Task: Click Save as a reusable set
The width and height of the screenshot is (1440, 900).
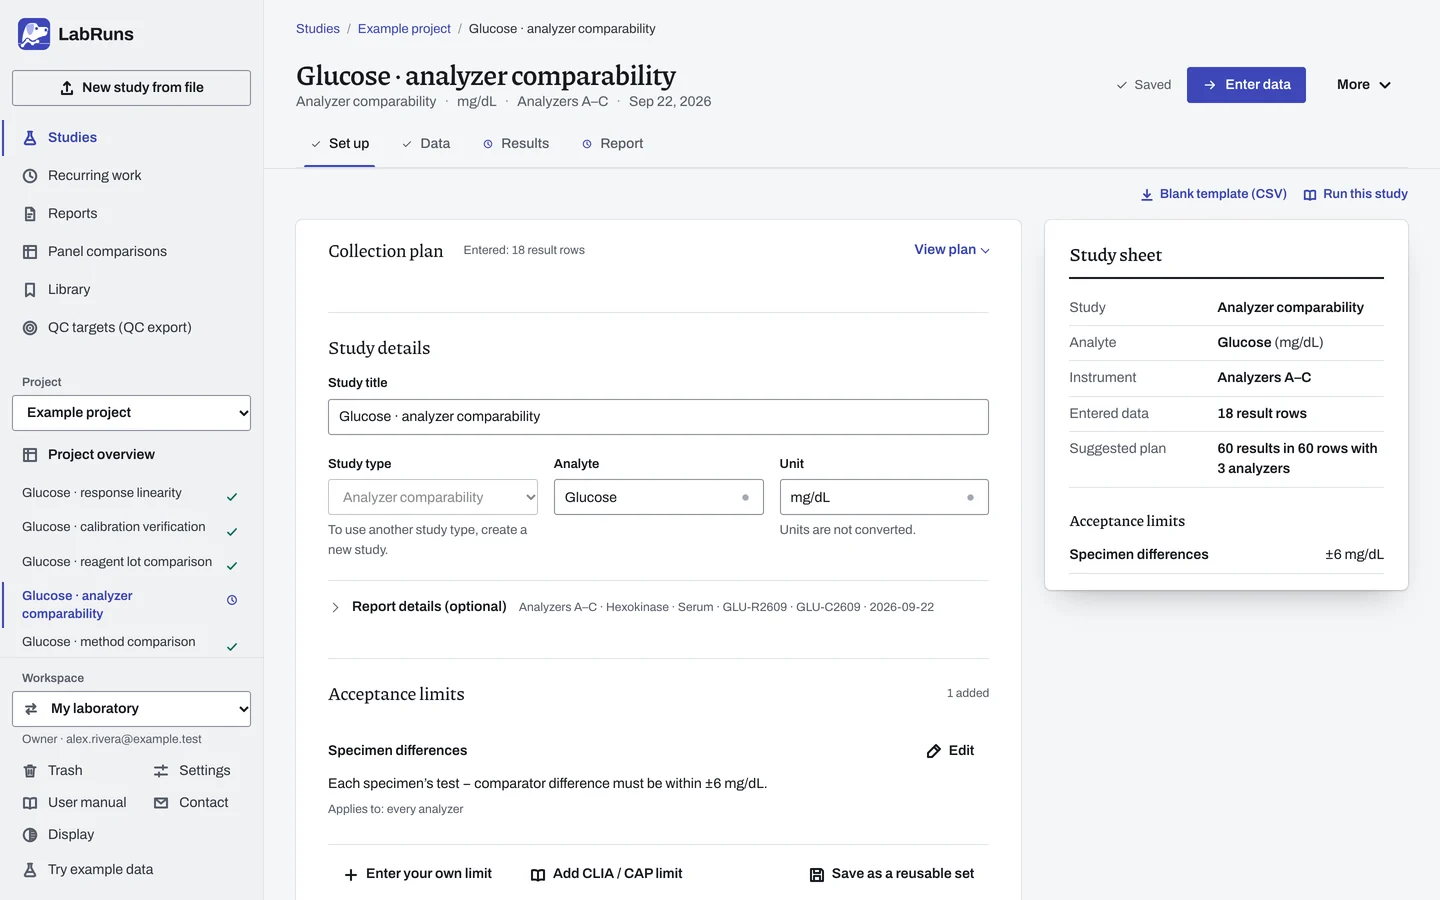Action: pyautogui.click(x=892, y=874)
